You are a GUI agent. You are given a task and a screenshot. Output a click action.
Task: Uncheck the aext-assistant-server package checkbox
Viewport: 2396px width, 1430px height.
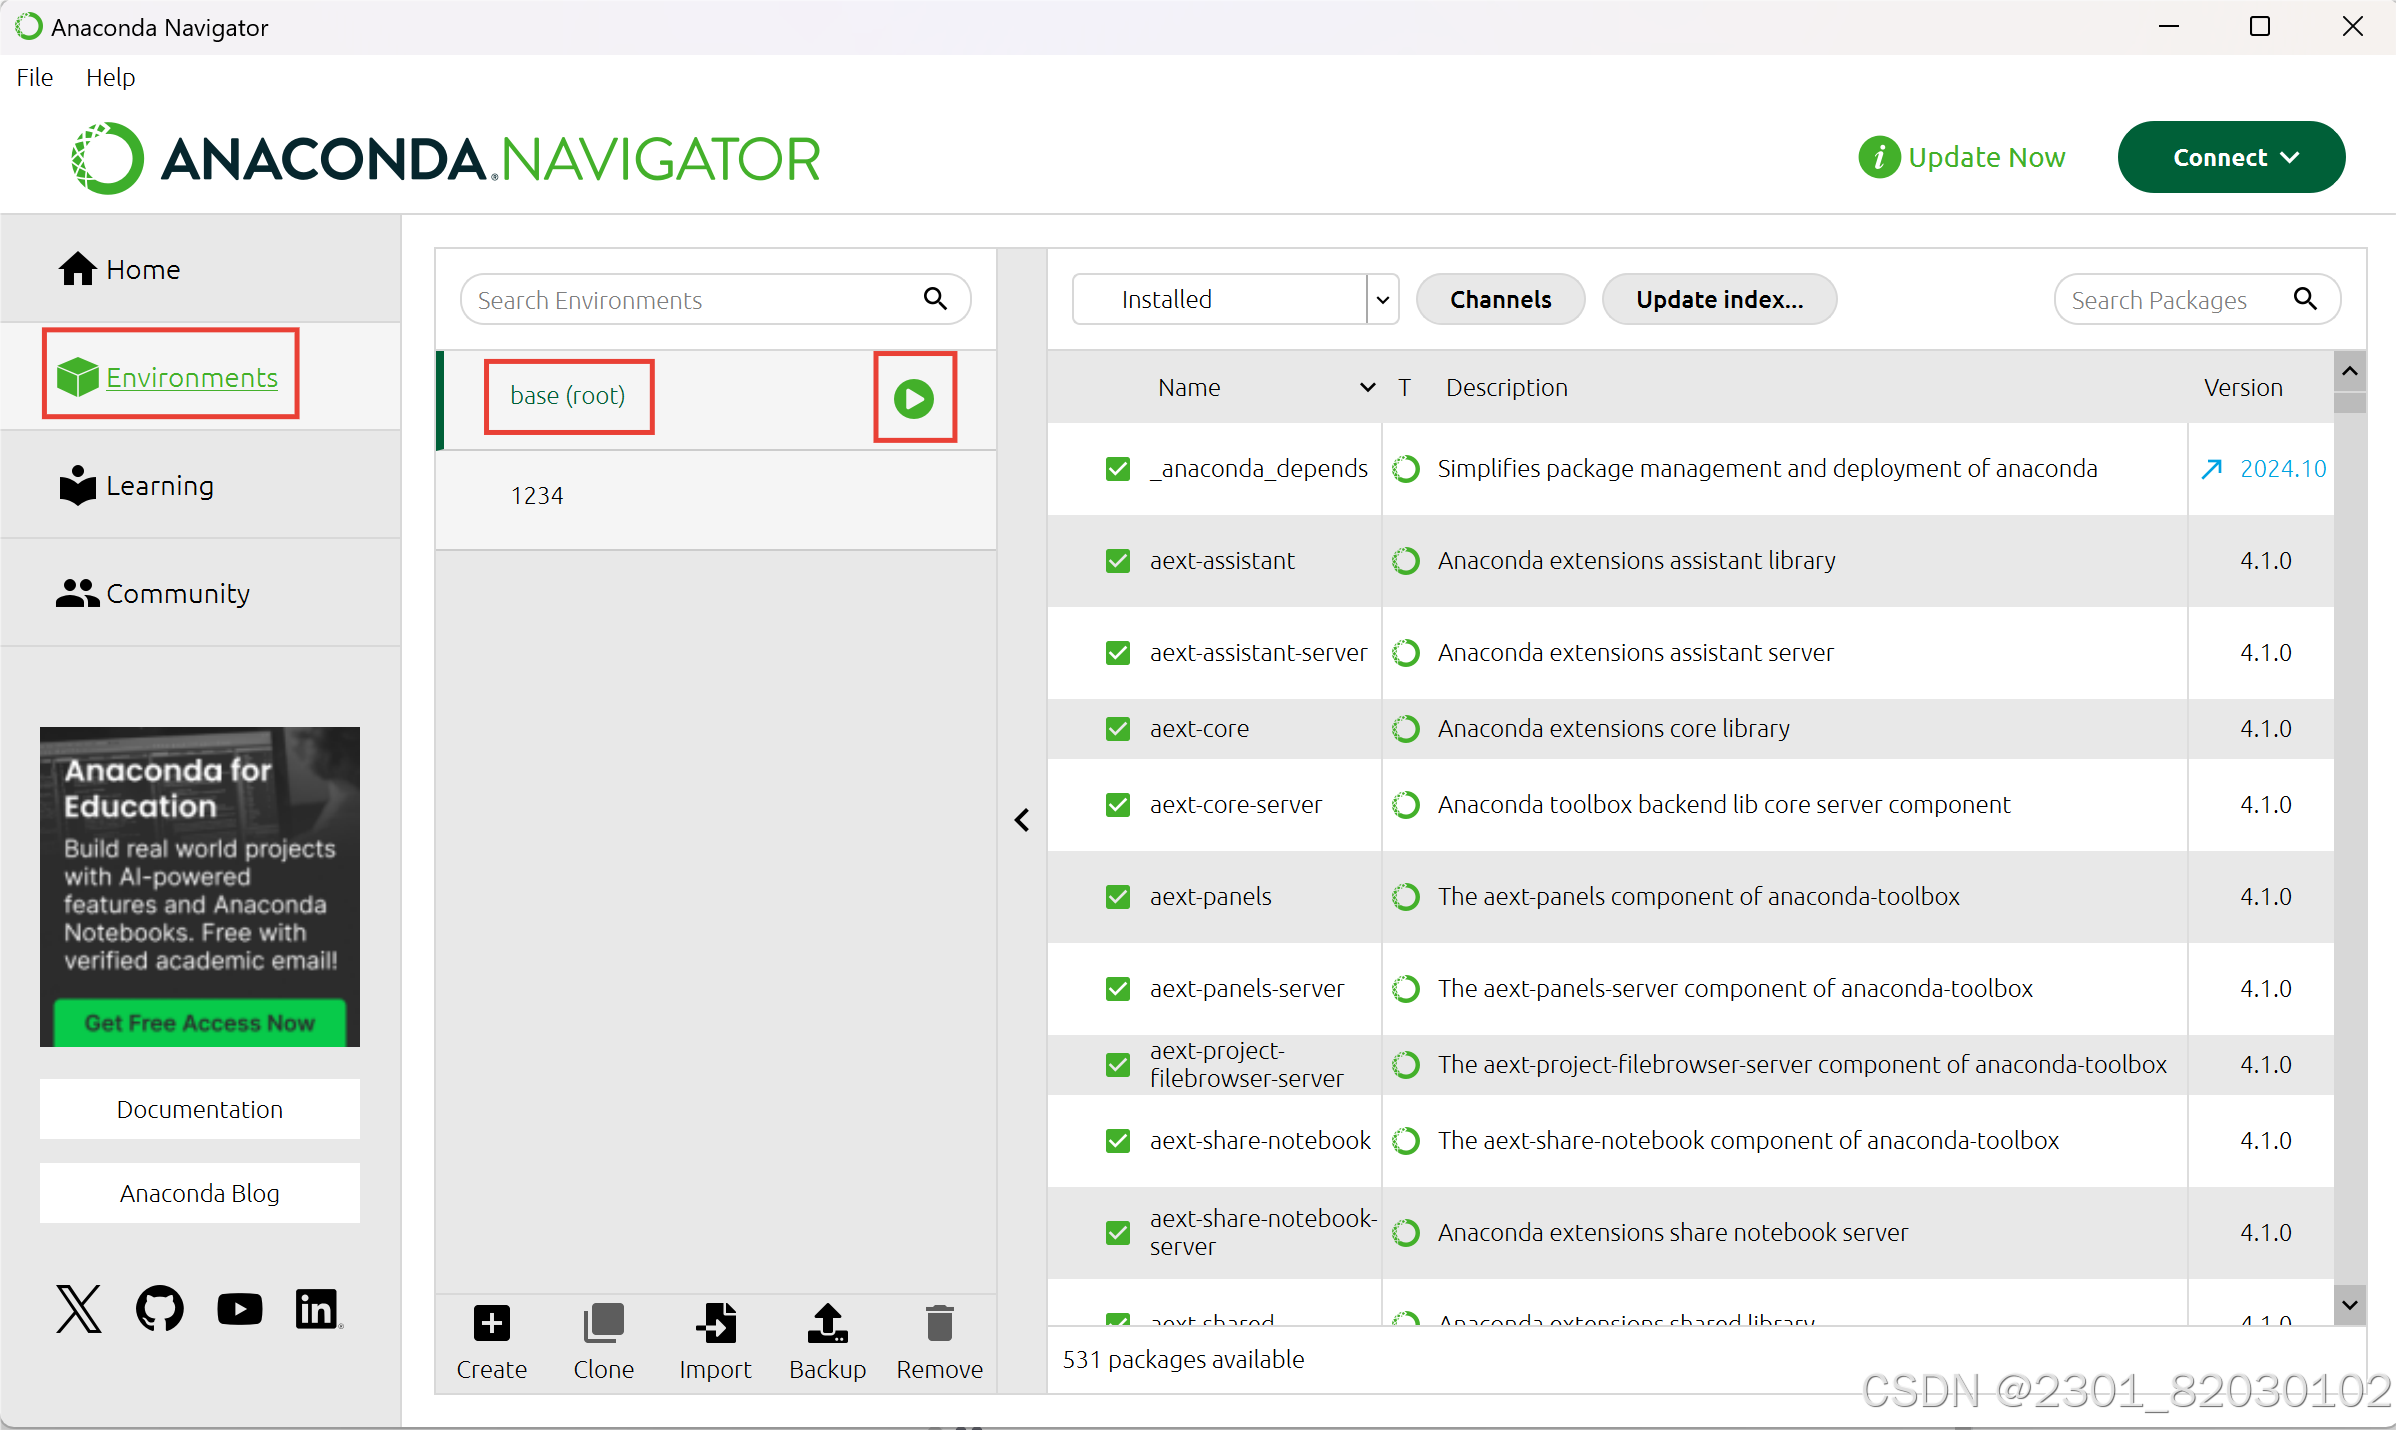(x=1118, y=652)
